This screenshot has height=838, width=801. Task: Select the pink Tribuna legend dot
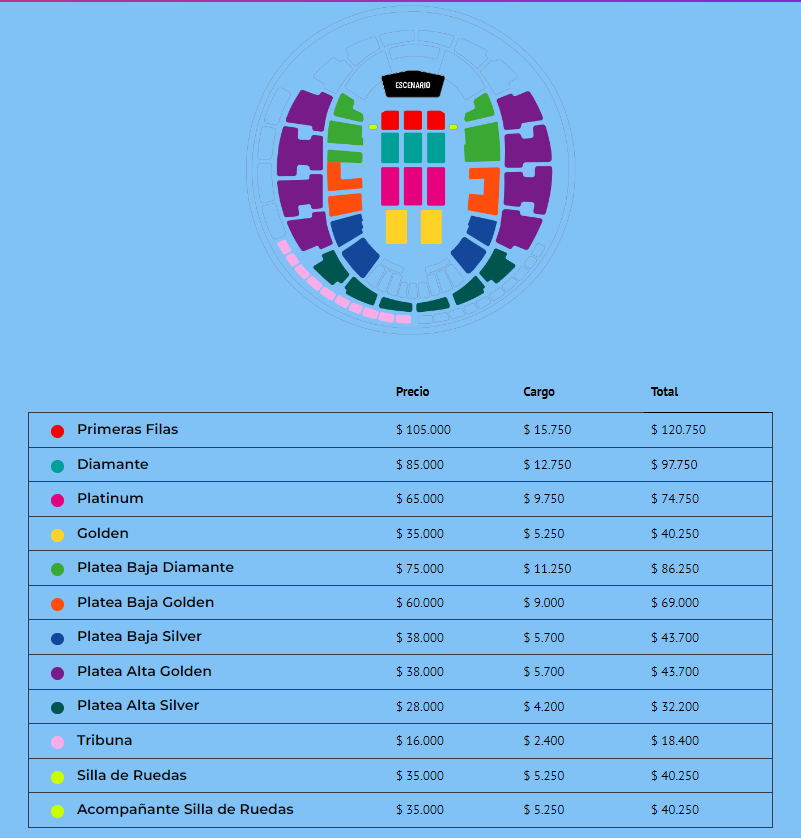(57, 742)
